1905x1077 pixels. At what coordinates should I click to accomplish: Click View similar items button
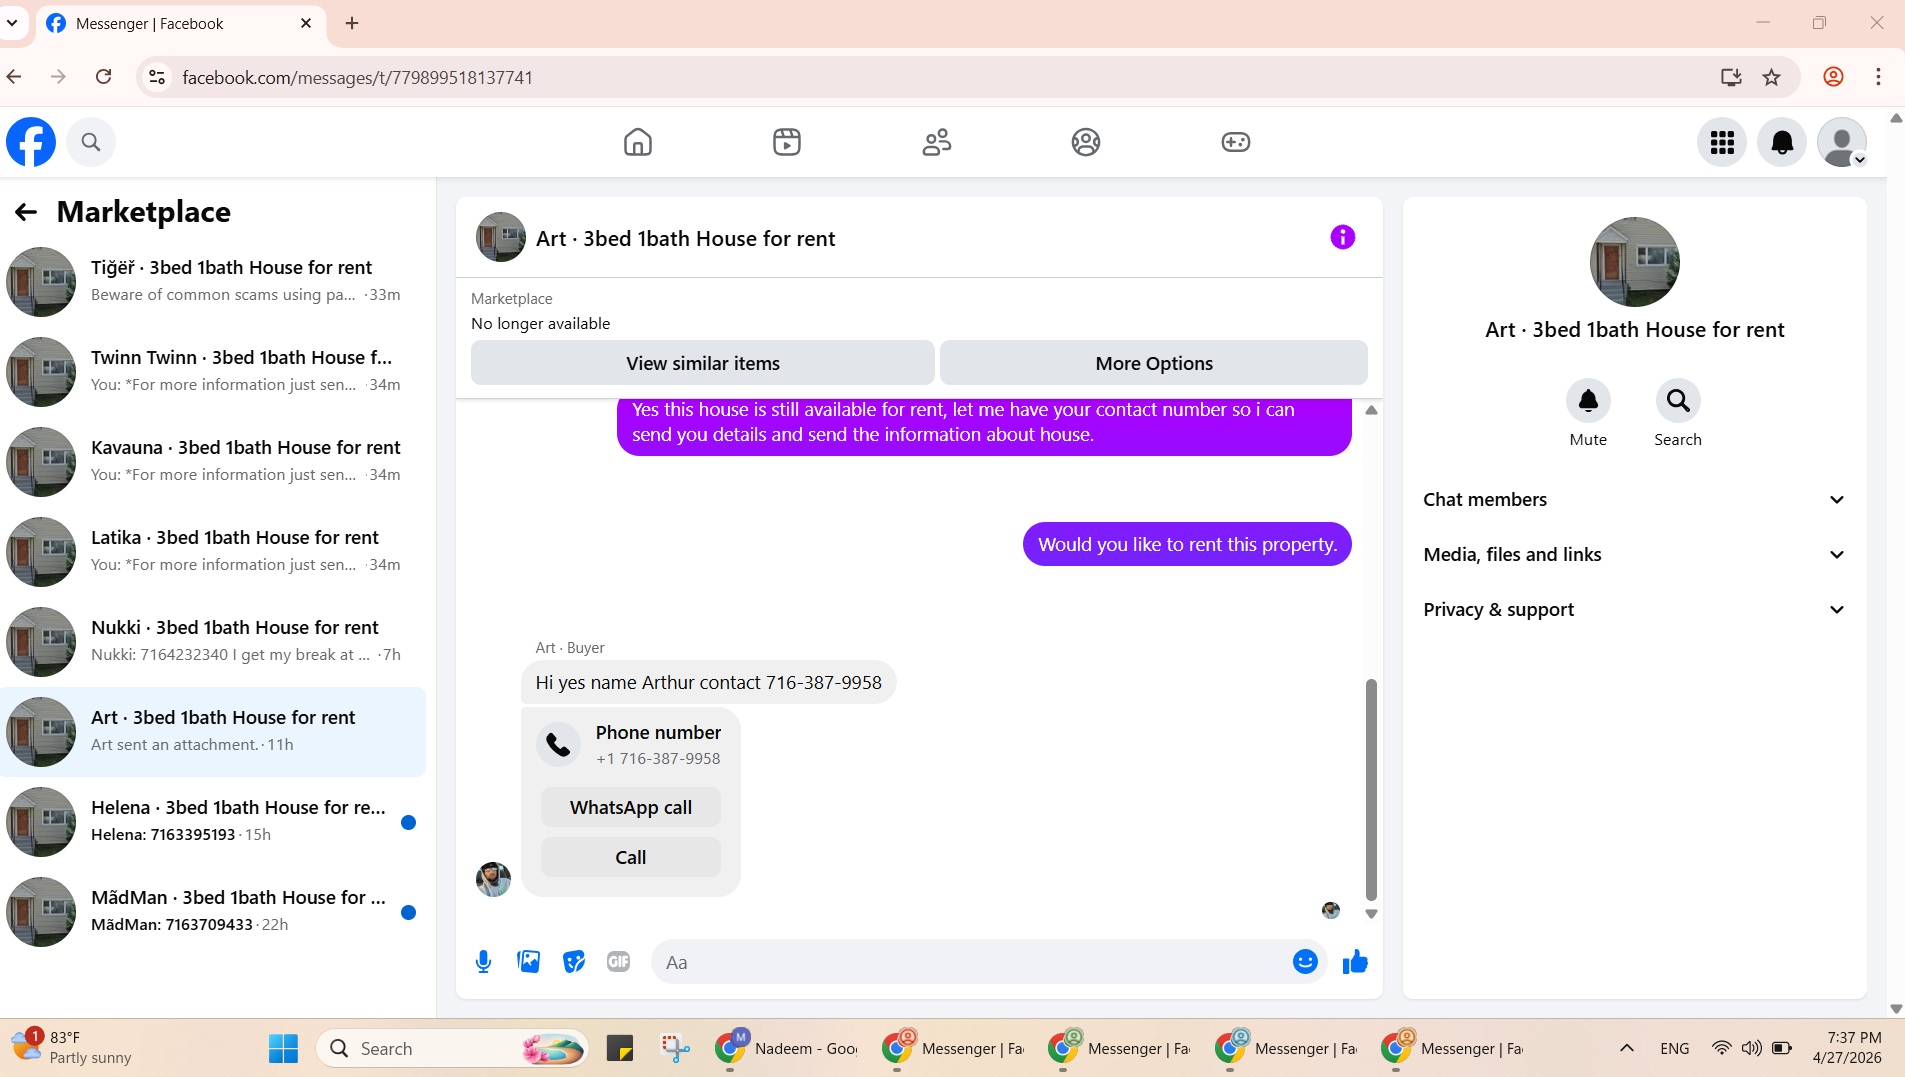[703, 363]
